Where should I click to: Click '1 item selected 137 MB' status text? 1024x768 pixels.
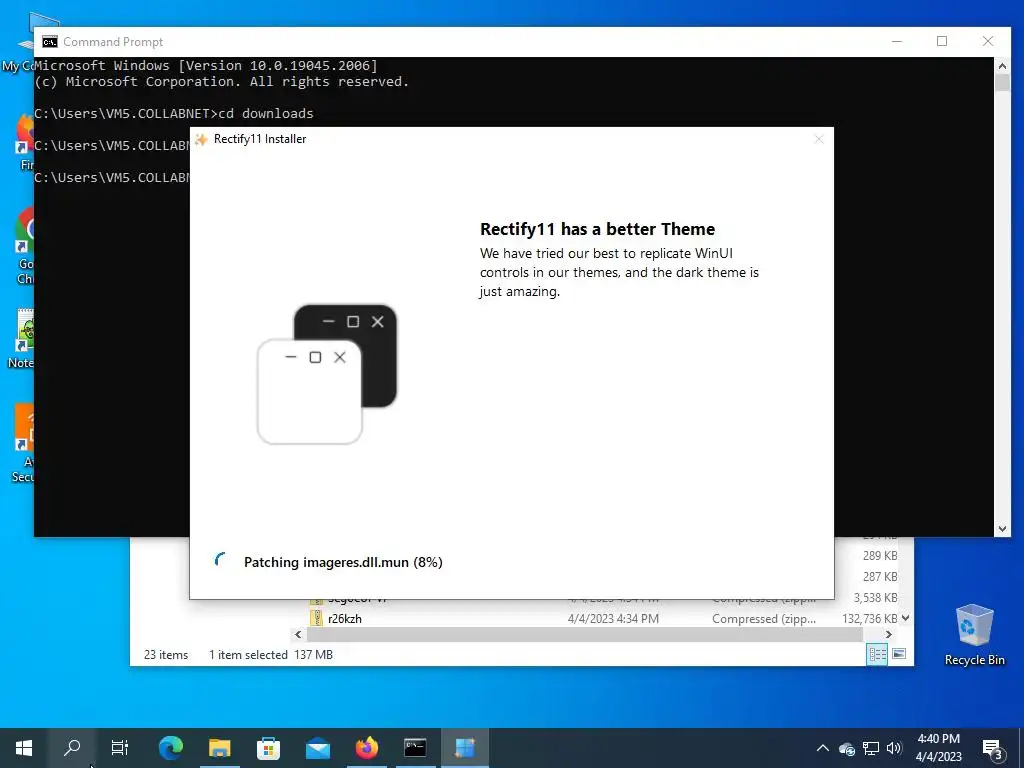coord(271,655)
